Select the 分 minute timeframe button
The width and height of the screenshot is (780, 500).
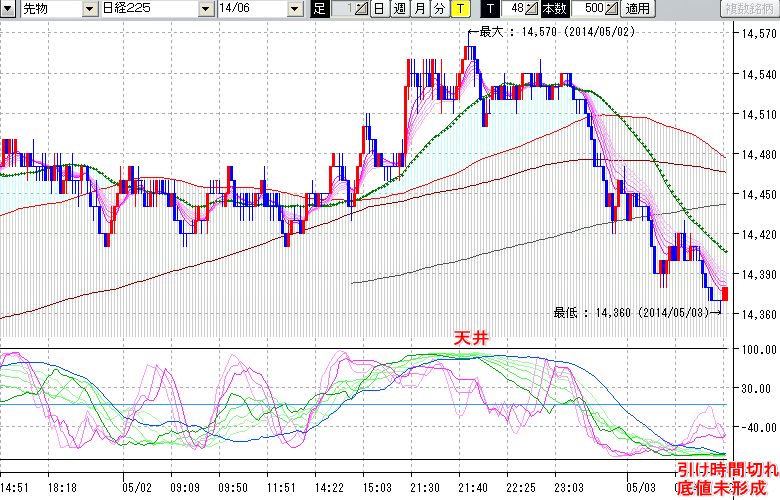438,9
